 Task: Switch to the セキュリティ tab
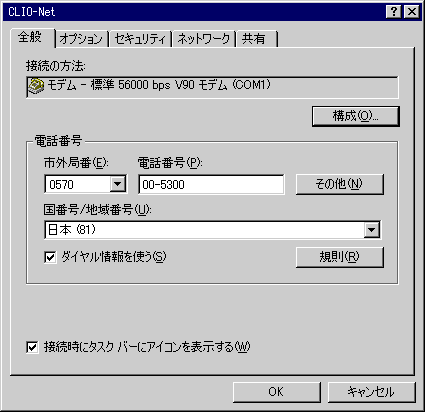[140, 39]
